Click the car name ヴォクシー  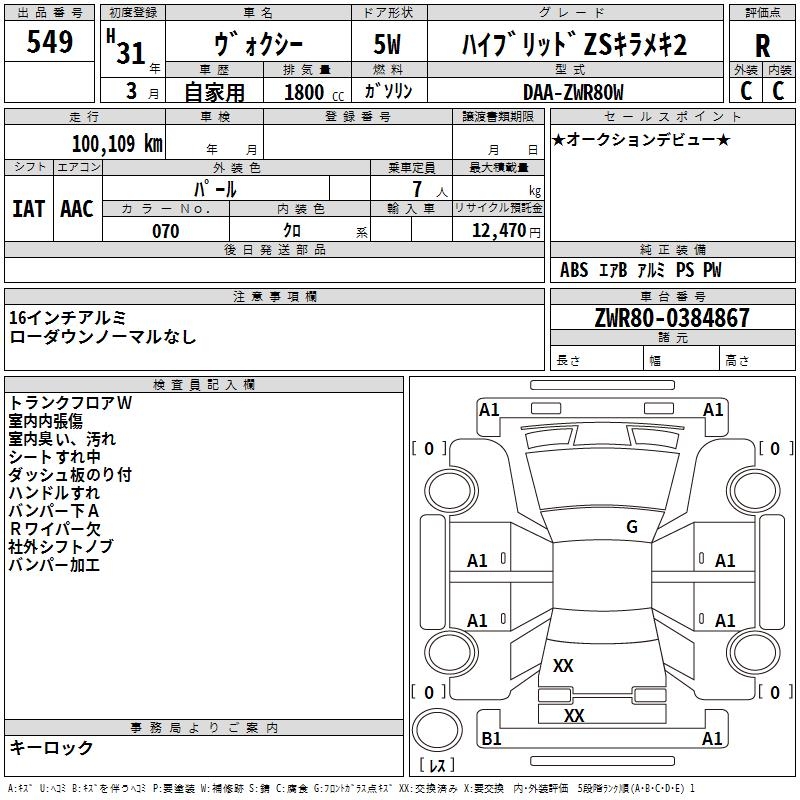[259, 45]
